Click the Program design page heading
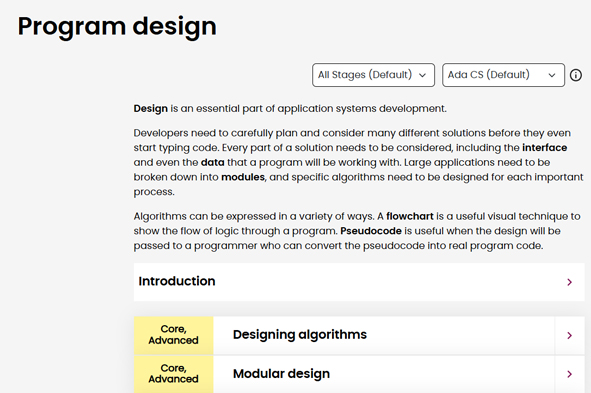The height and width of the screenshot is (393, 591). (117, 27)
